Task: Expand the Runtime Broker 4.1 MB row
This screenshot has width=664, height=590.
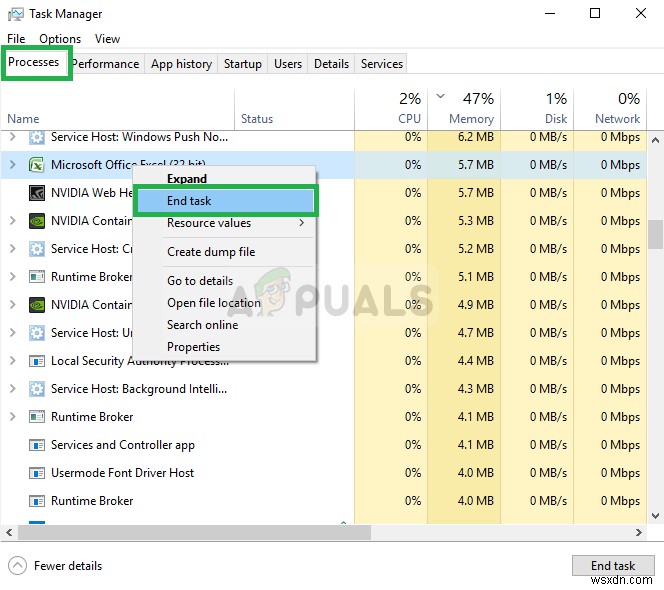Action: pos(13,417)
